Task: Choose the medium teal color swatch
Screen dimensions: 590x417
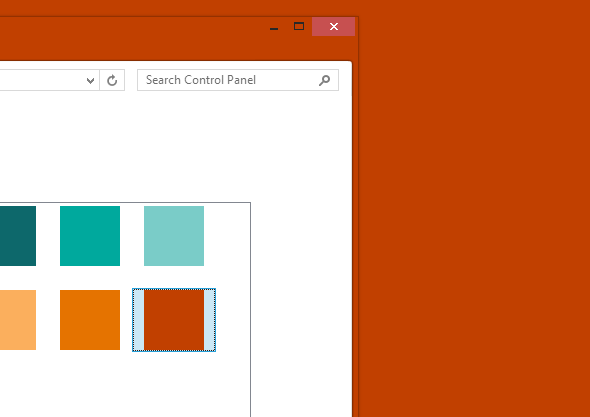Action: tap(90, 236)
